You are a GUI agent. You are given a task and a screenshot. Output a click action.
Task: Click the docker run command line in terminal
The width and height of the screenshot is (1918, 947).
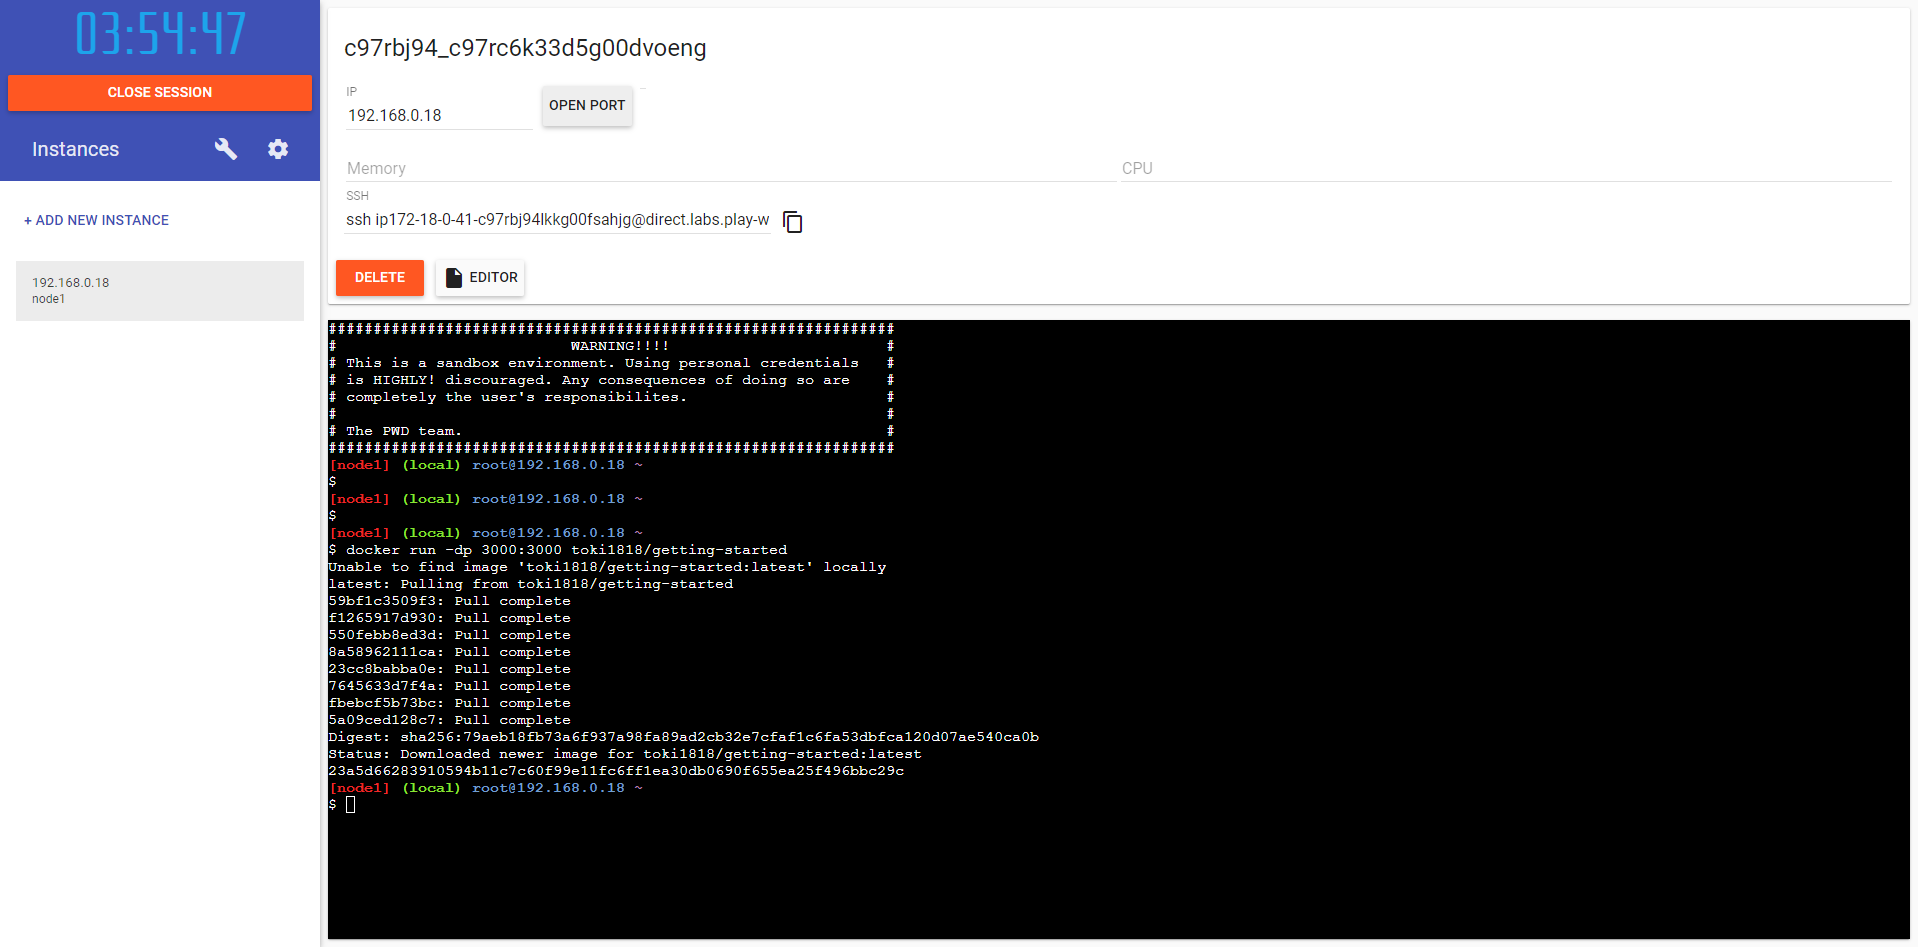pos(566,550)
